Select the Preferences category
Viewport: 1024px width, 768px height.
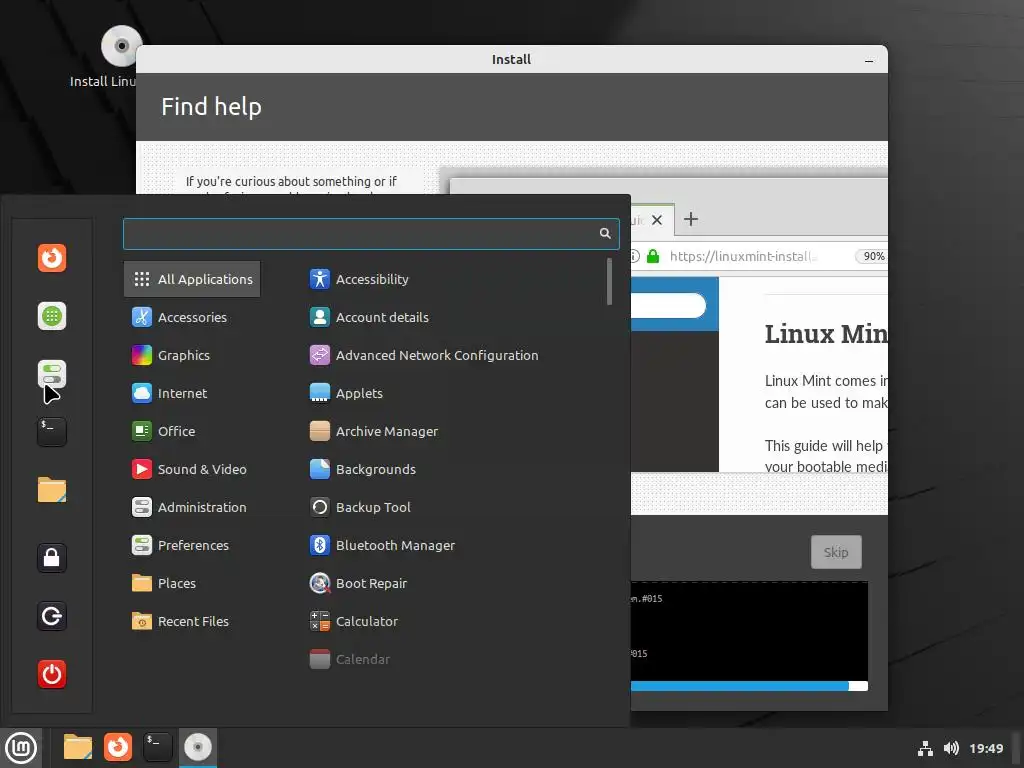192,545
